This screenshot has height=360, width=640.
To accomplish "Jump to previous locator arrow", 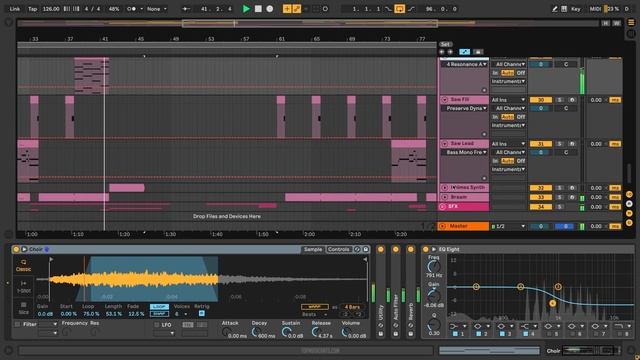I will [x=442, y=52].
